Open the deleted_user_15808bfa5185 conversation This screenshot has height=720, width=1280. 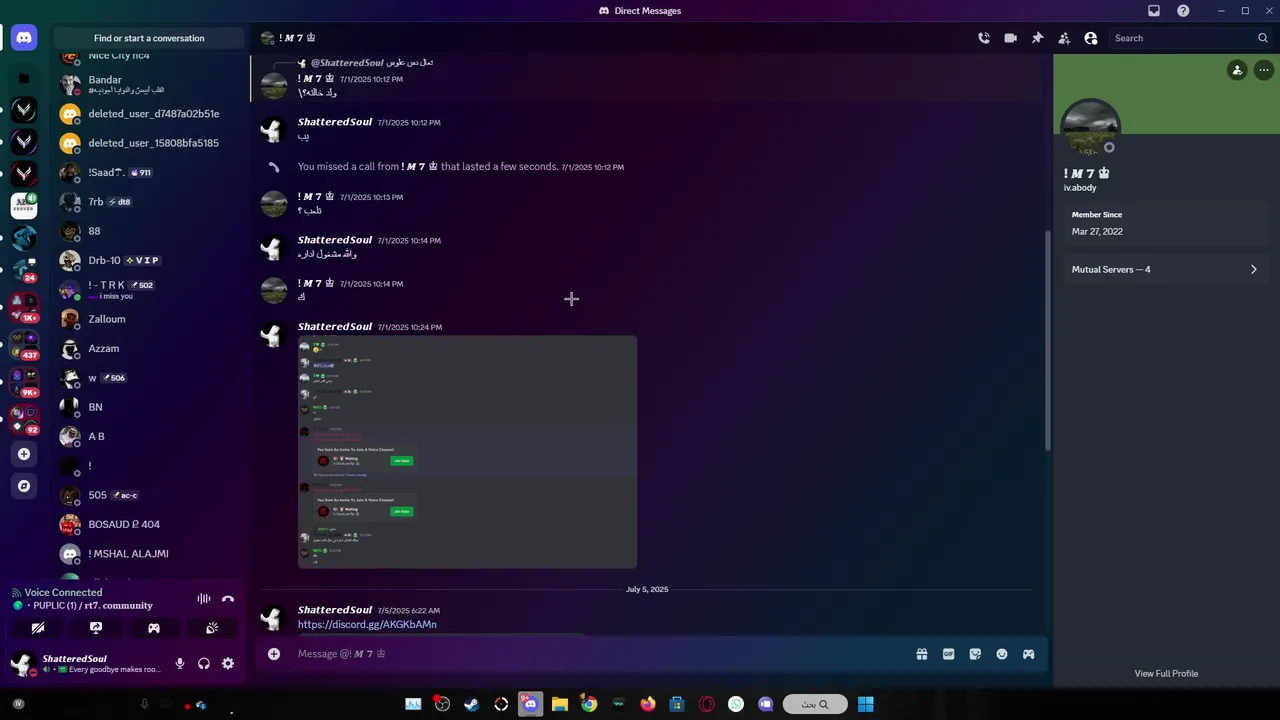tap(149, 143)
